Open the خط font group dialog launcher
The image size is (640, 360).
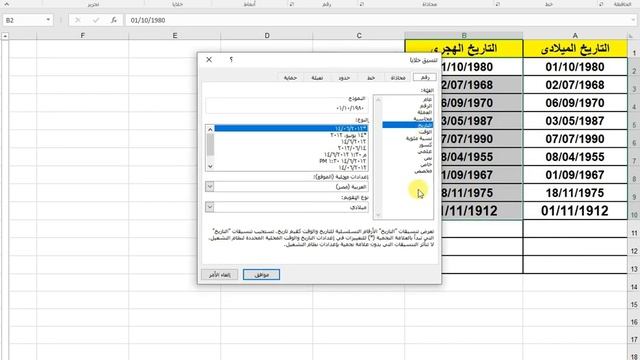click(498, 4)
